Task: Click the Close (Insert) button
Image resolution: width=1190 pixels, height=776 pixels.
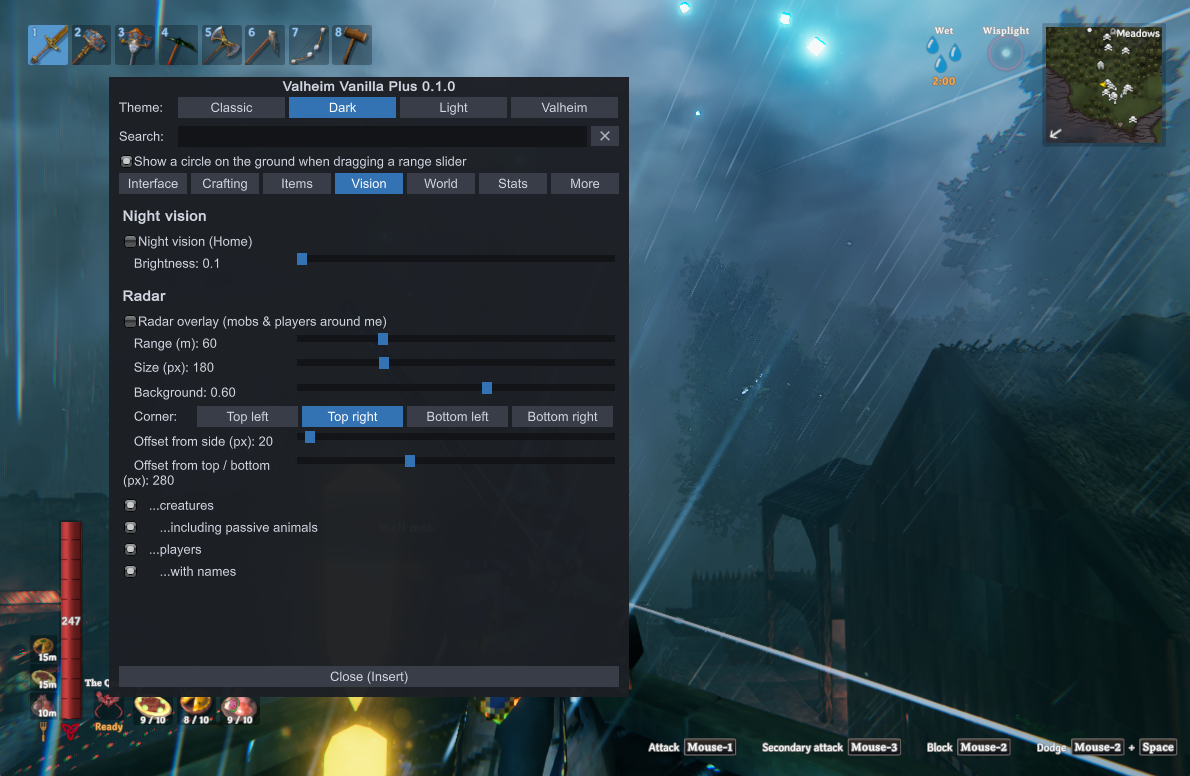Action: (x=369, y=677)
